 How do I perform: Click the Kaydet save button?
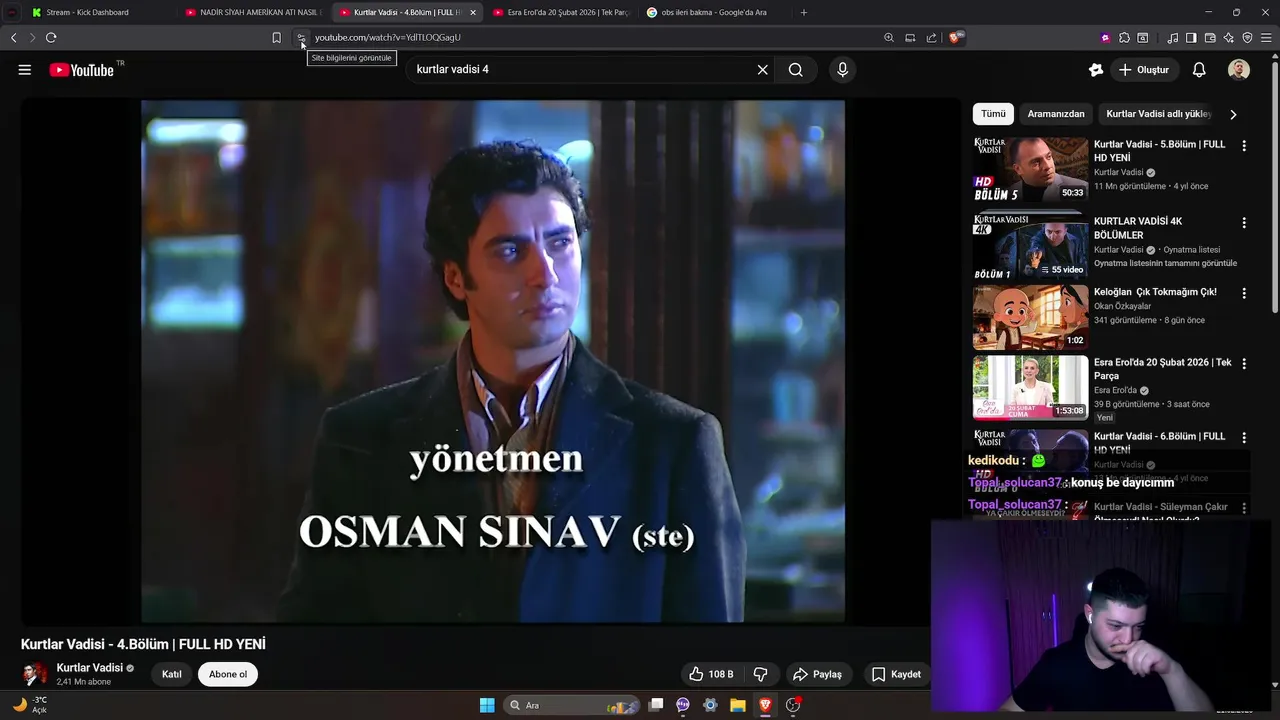[896, 674]
